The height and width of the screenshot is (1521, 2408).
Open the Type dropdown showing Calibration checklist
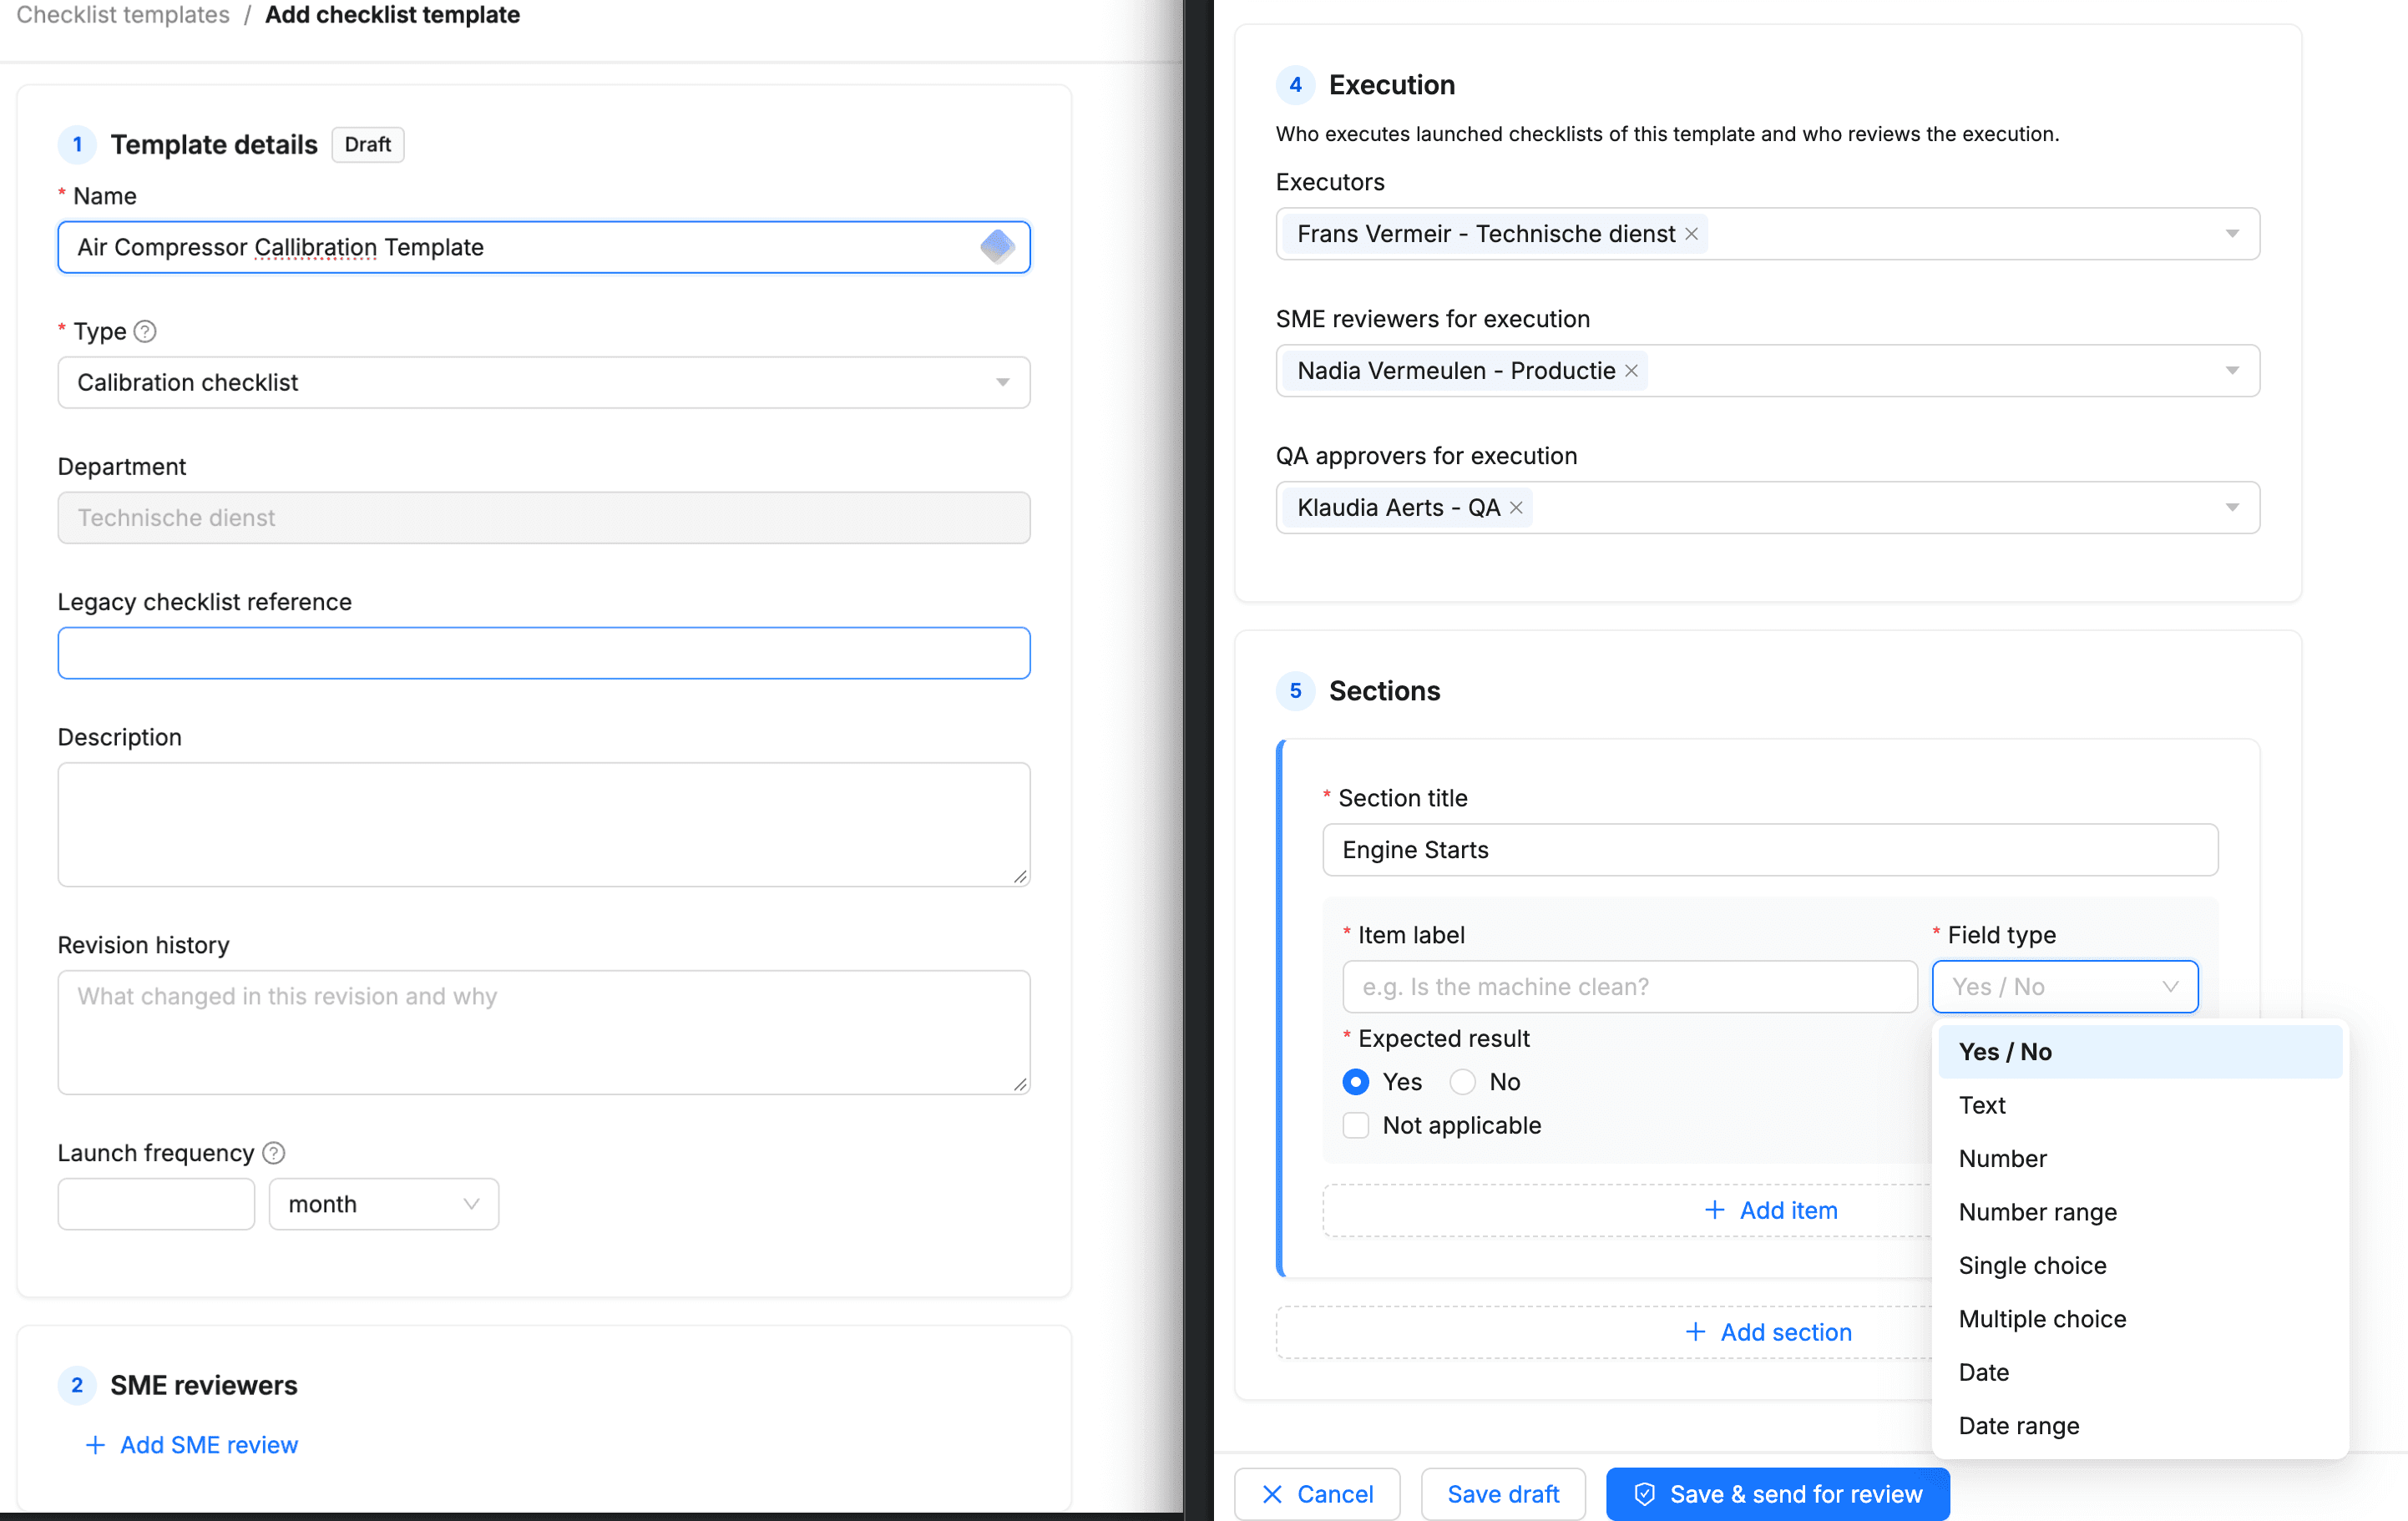point(544,382)
